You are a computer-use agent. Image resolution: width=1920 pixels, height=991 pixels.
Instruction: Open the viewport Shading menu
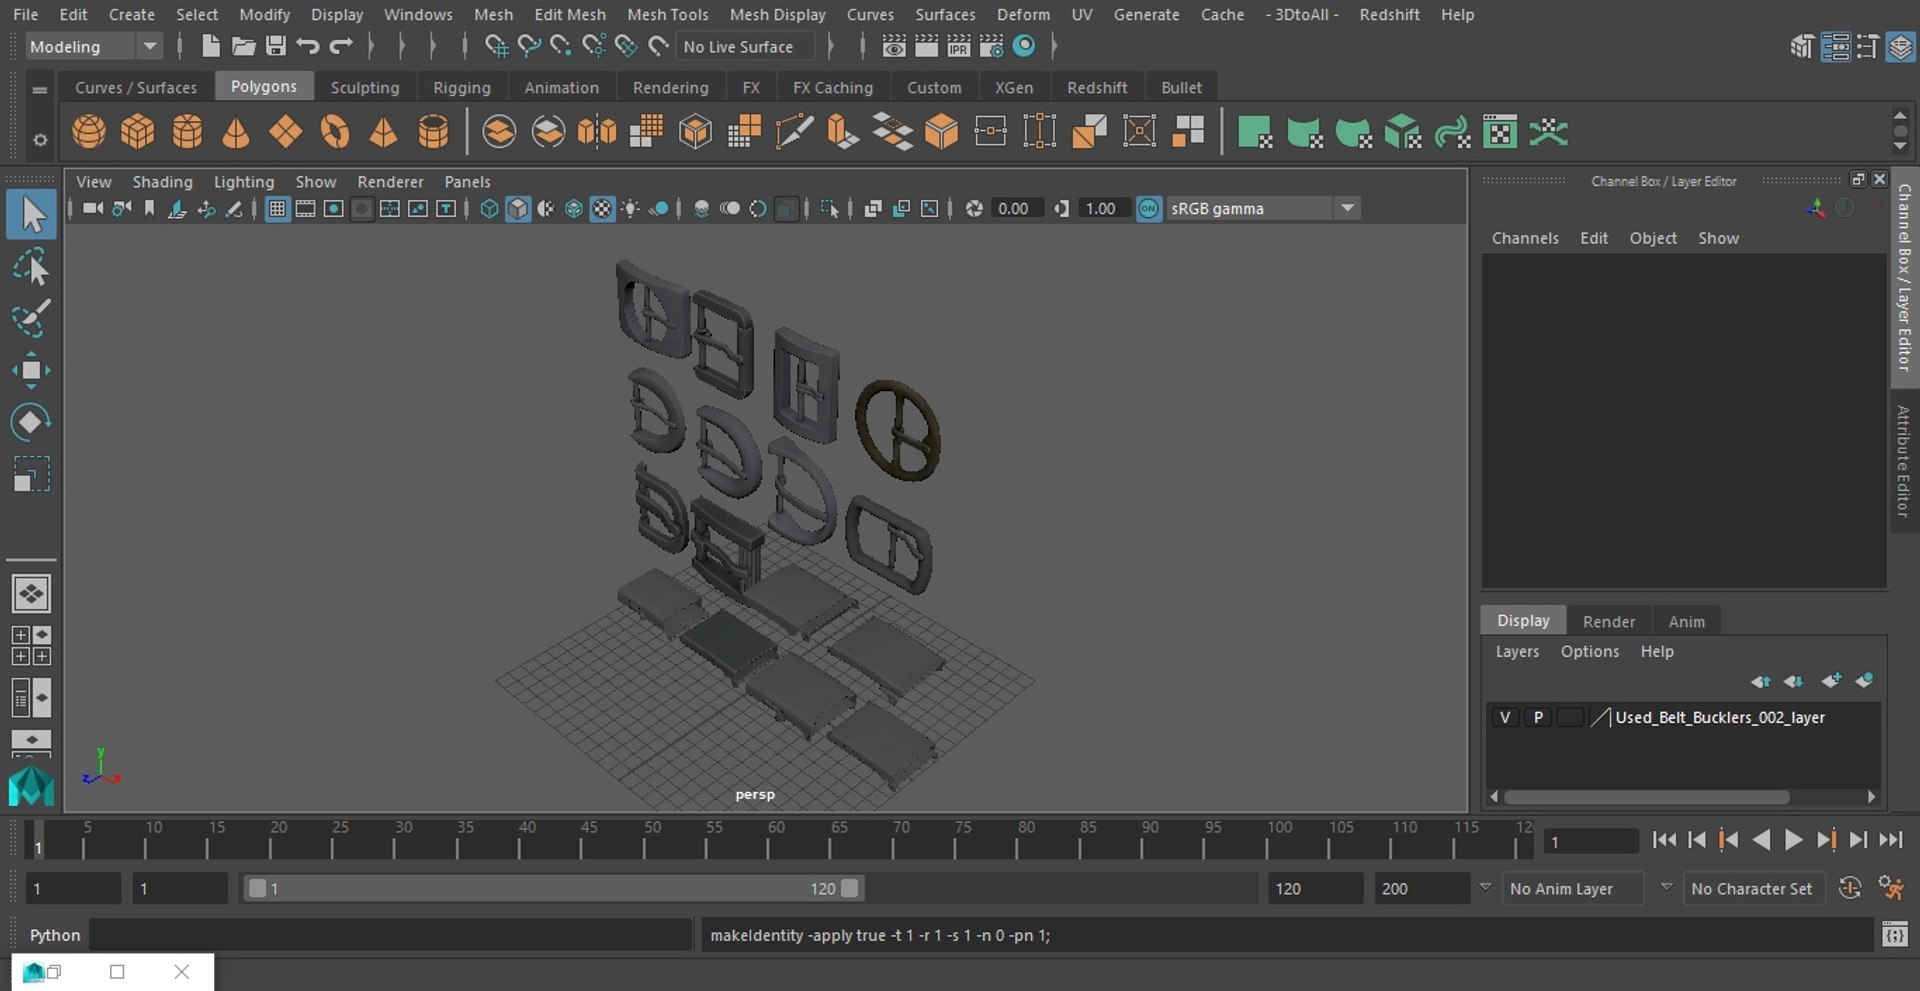point(162,181)
